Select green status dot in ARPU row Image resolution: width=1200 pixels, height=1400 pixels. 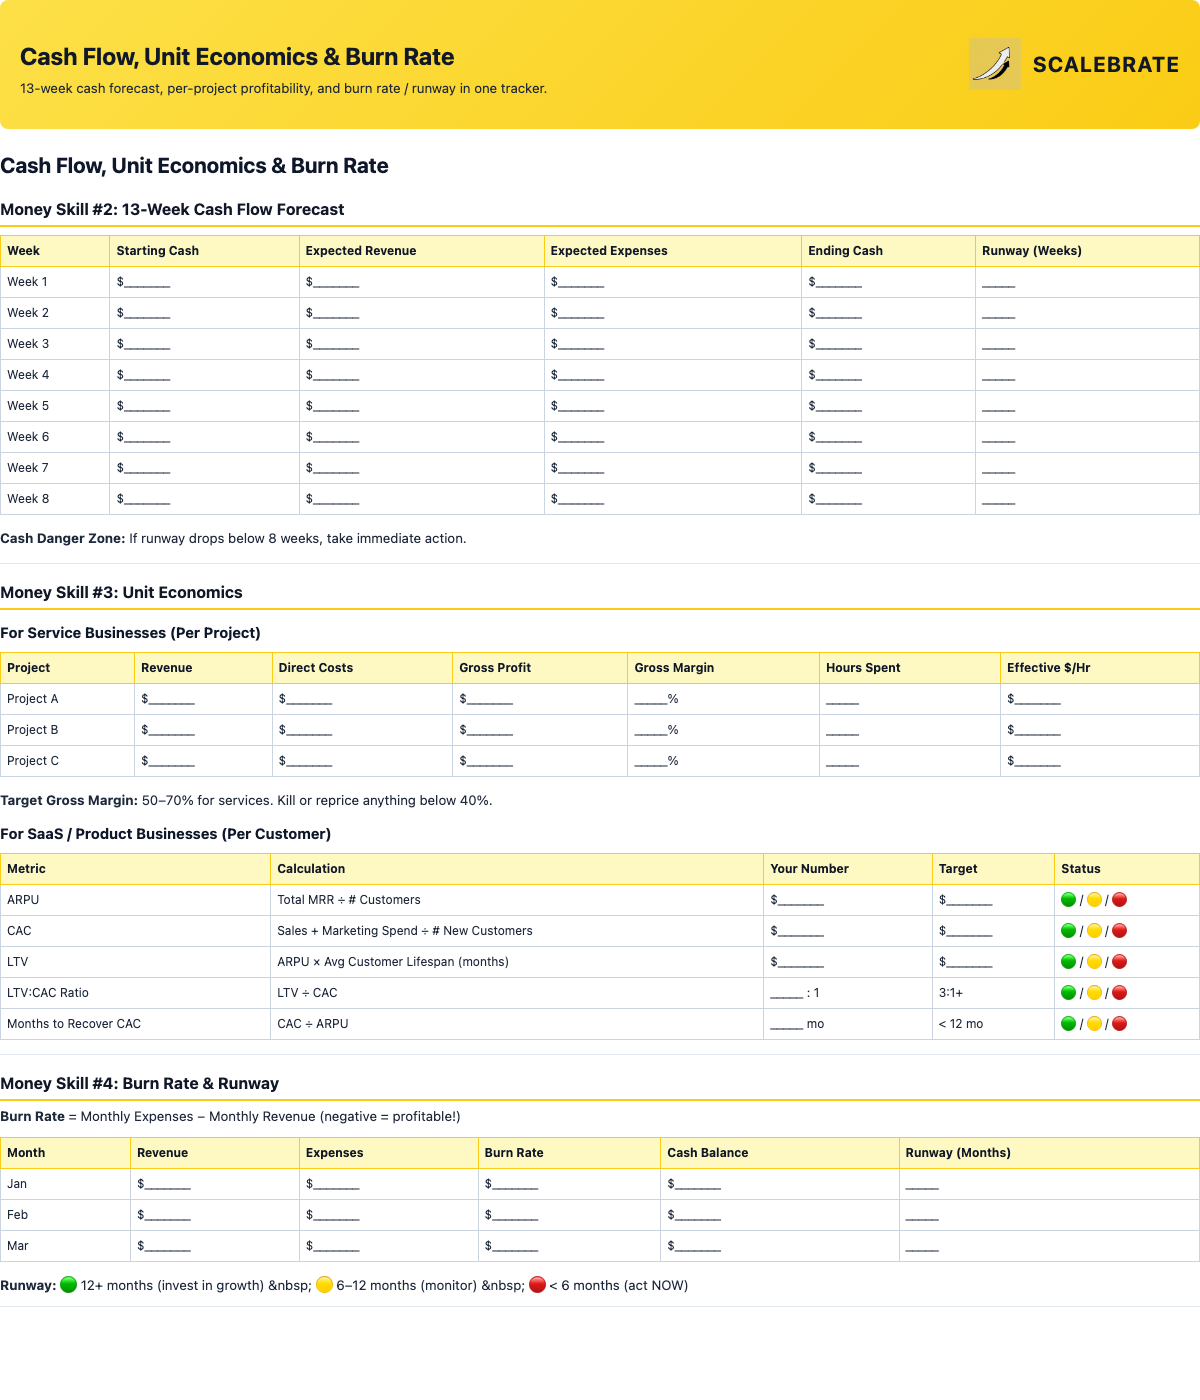[1068, 900]
